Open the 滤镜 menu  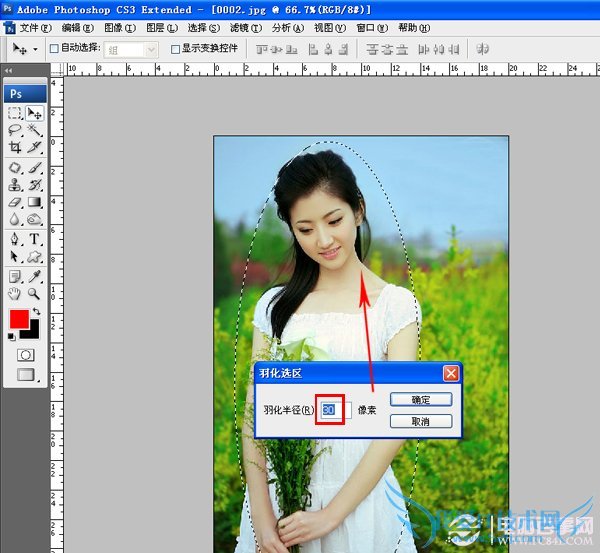click(x=243, y=28)
